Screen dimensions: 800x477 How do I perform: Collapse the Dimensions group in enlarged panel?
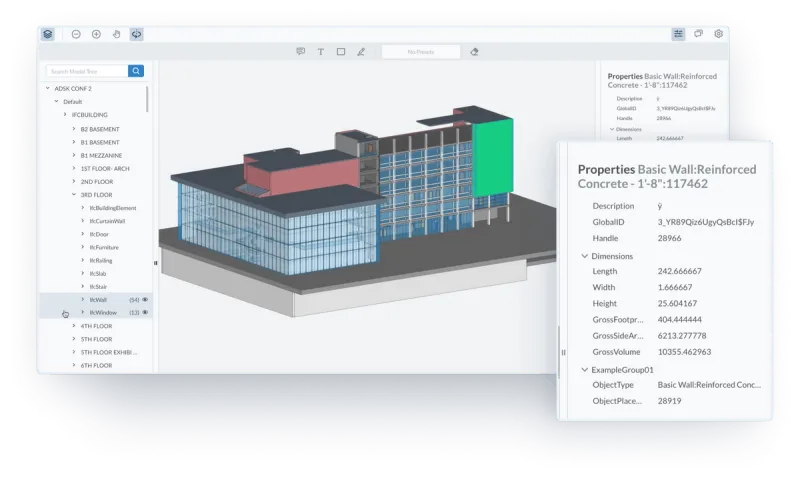(x=585, y=256)
